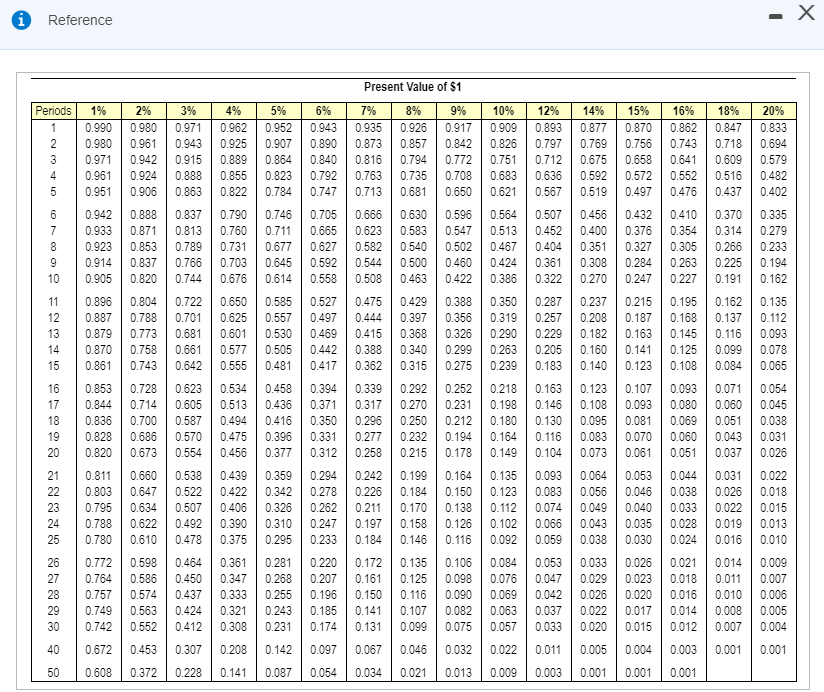Select the Periods column header
The height and width of the screenshot is (692, 824).
[54, 111]
